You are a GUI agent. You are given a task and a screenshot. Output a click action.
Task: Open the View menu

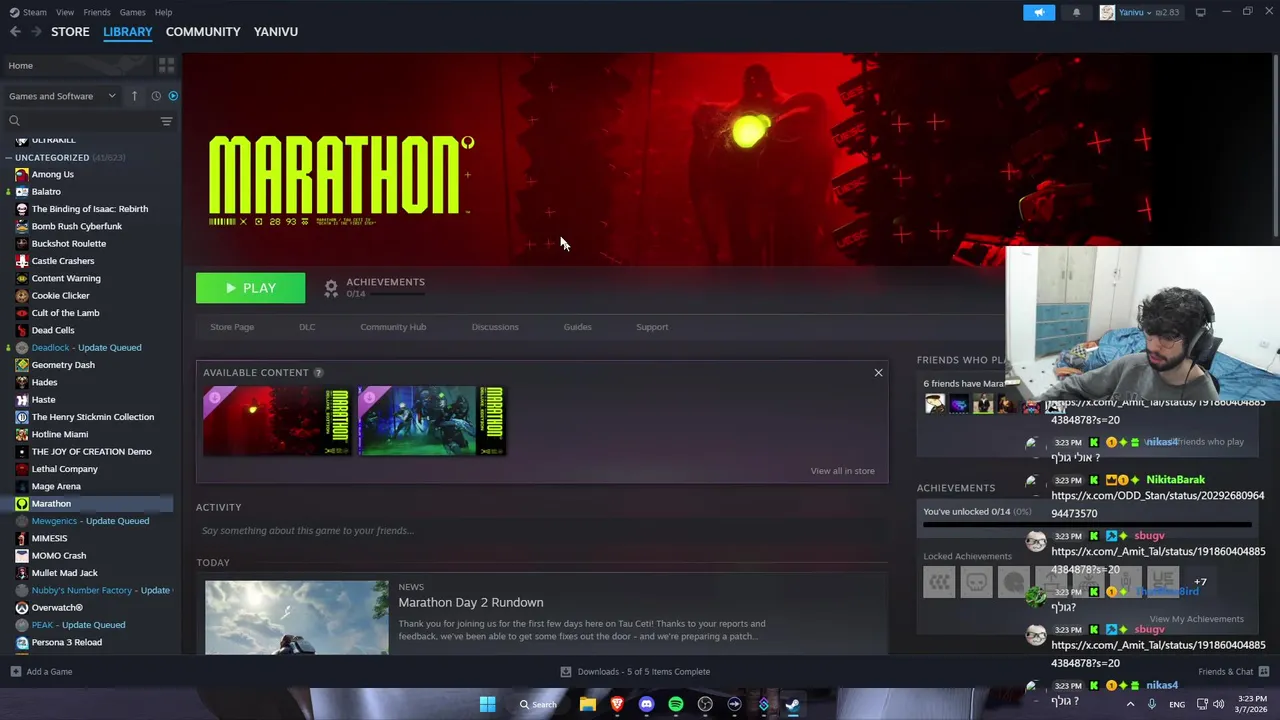tap(65, 12)
